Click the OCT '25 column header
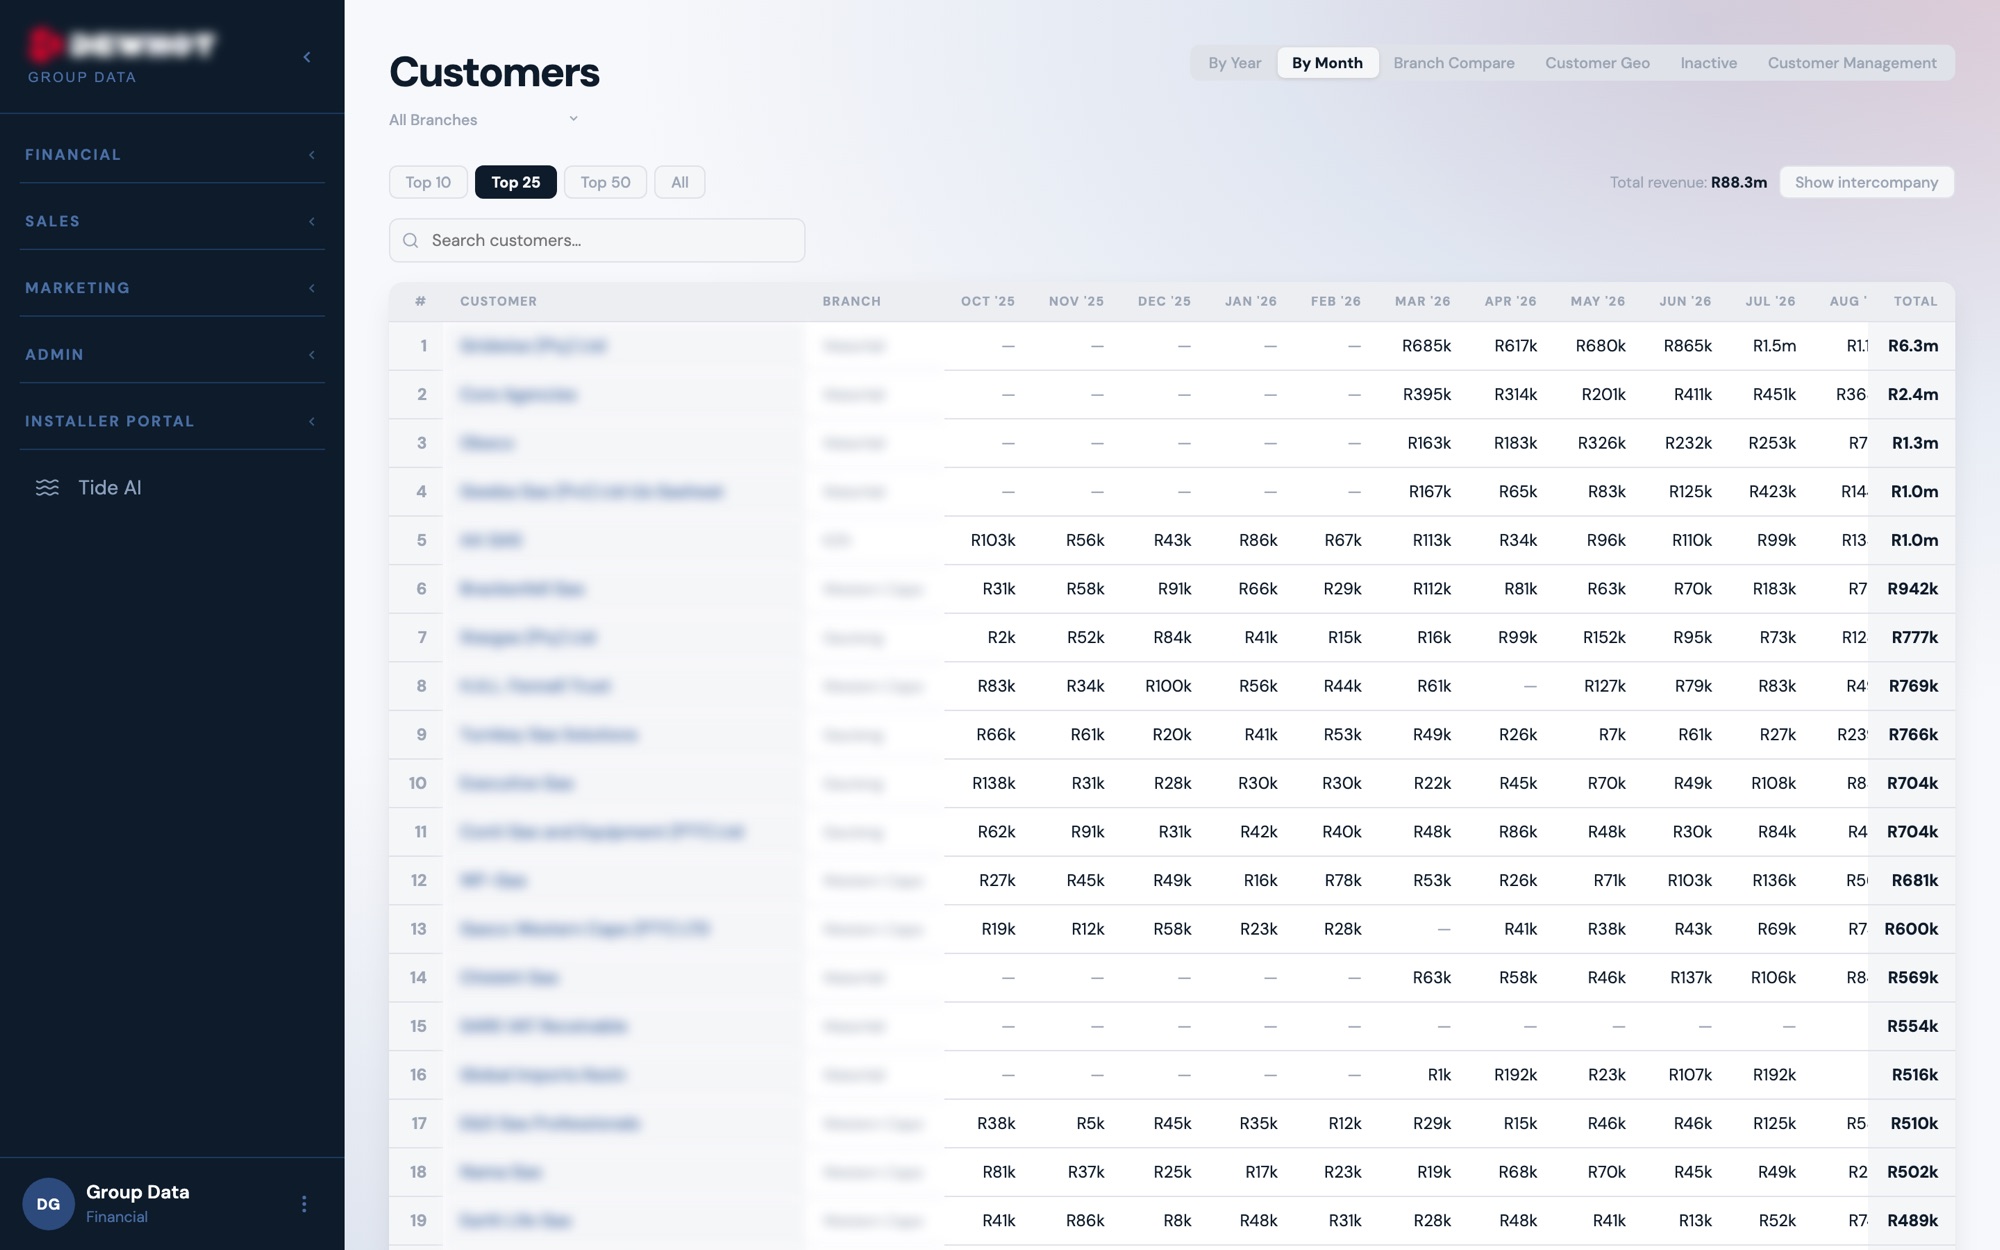The height and width of the screenshot is (1250, 2000). coord(987,301)
